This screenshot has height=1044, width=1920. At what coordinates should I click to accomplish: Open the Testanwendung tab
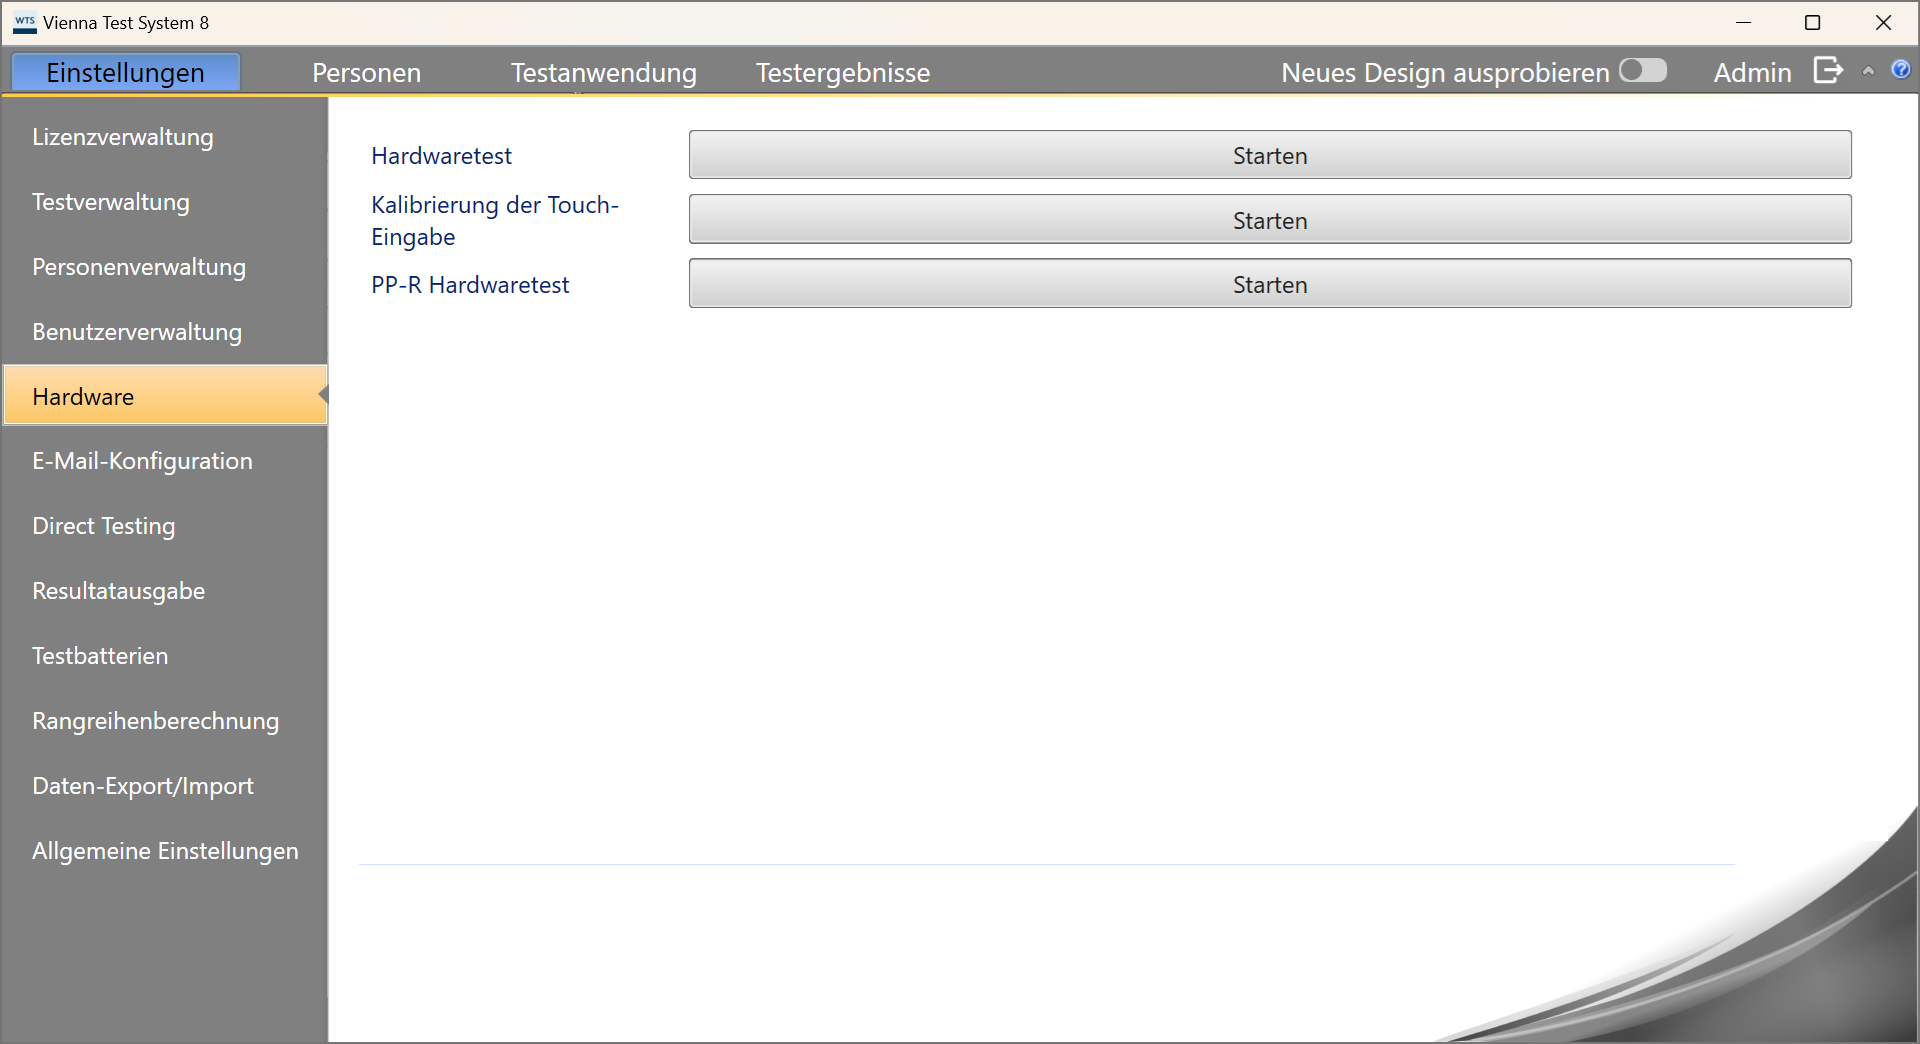603,73
